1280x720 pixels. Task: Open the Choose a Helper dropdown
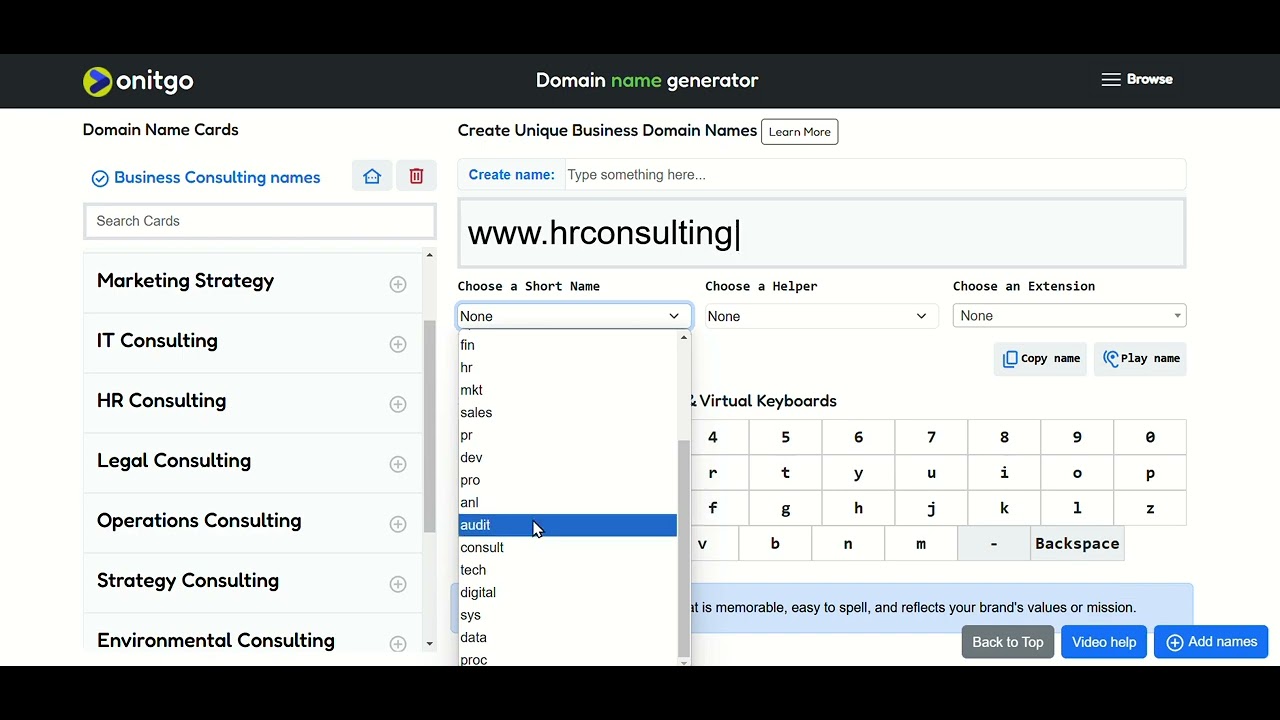pyautogui.click(x=821, y=316)
